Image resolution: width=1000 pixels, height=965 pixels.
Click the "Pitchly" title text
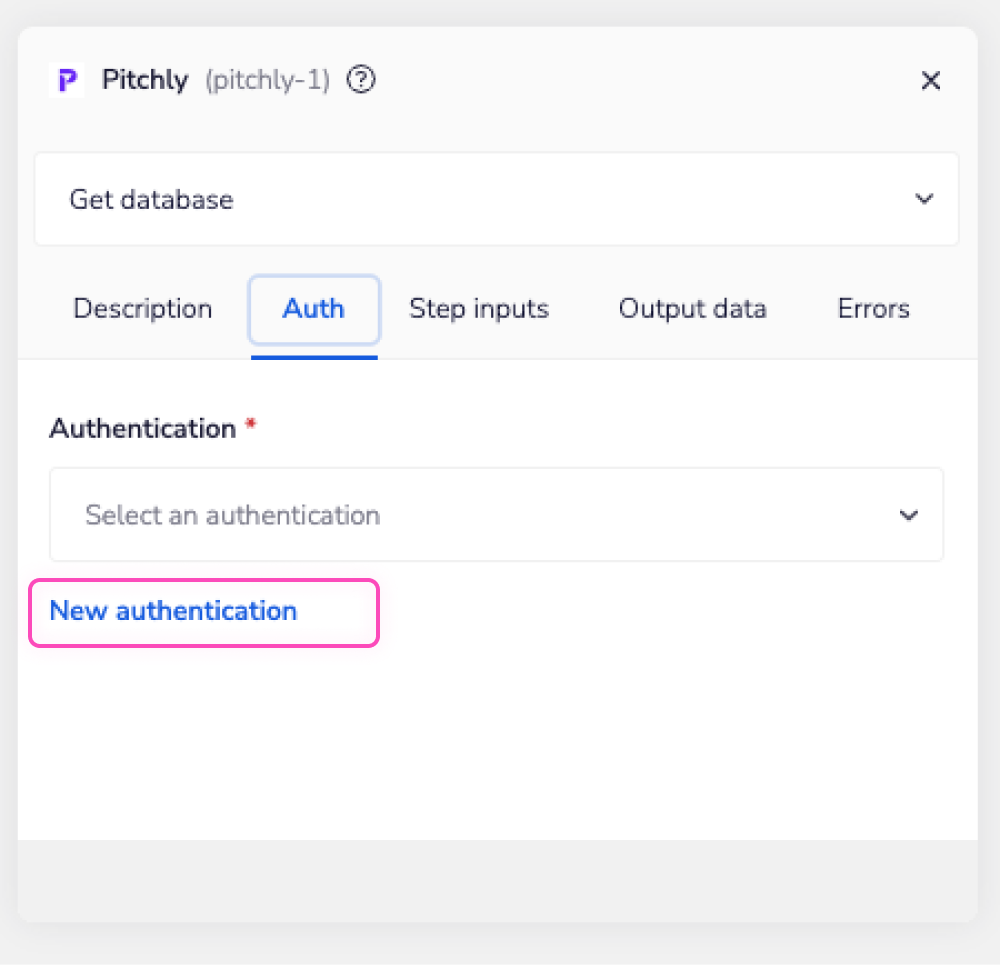point(145,80)
